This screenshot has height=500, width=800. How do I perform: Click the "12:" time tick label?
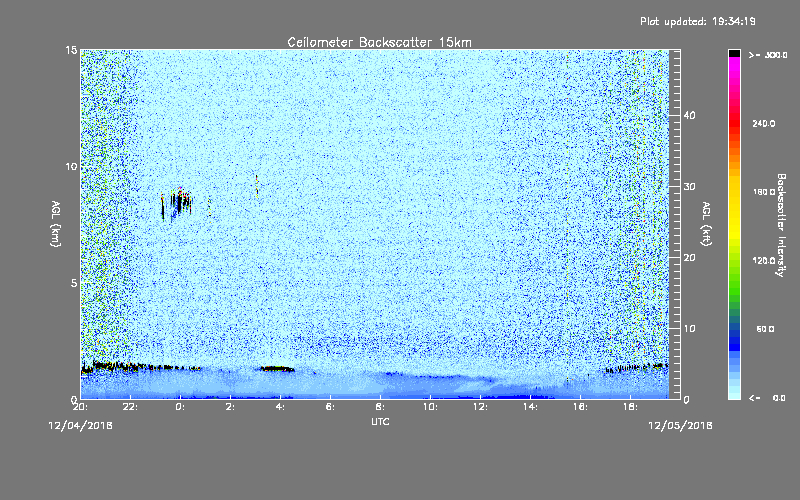tap(480, 407)
